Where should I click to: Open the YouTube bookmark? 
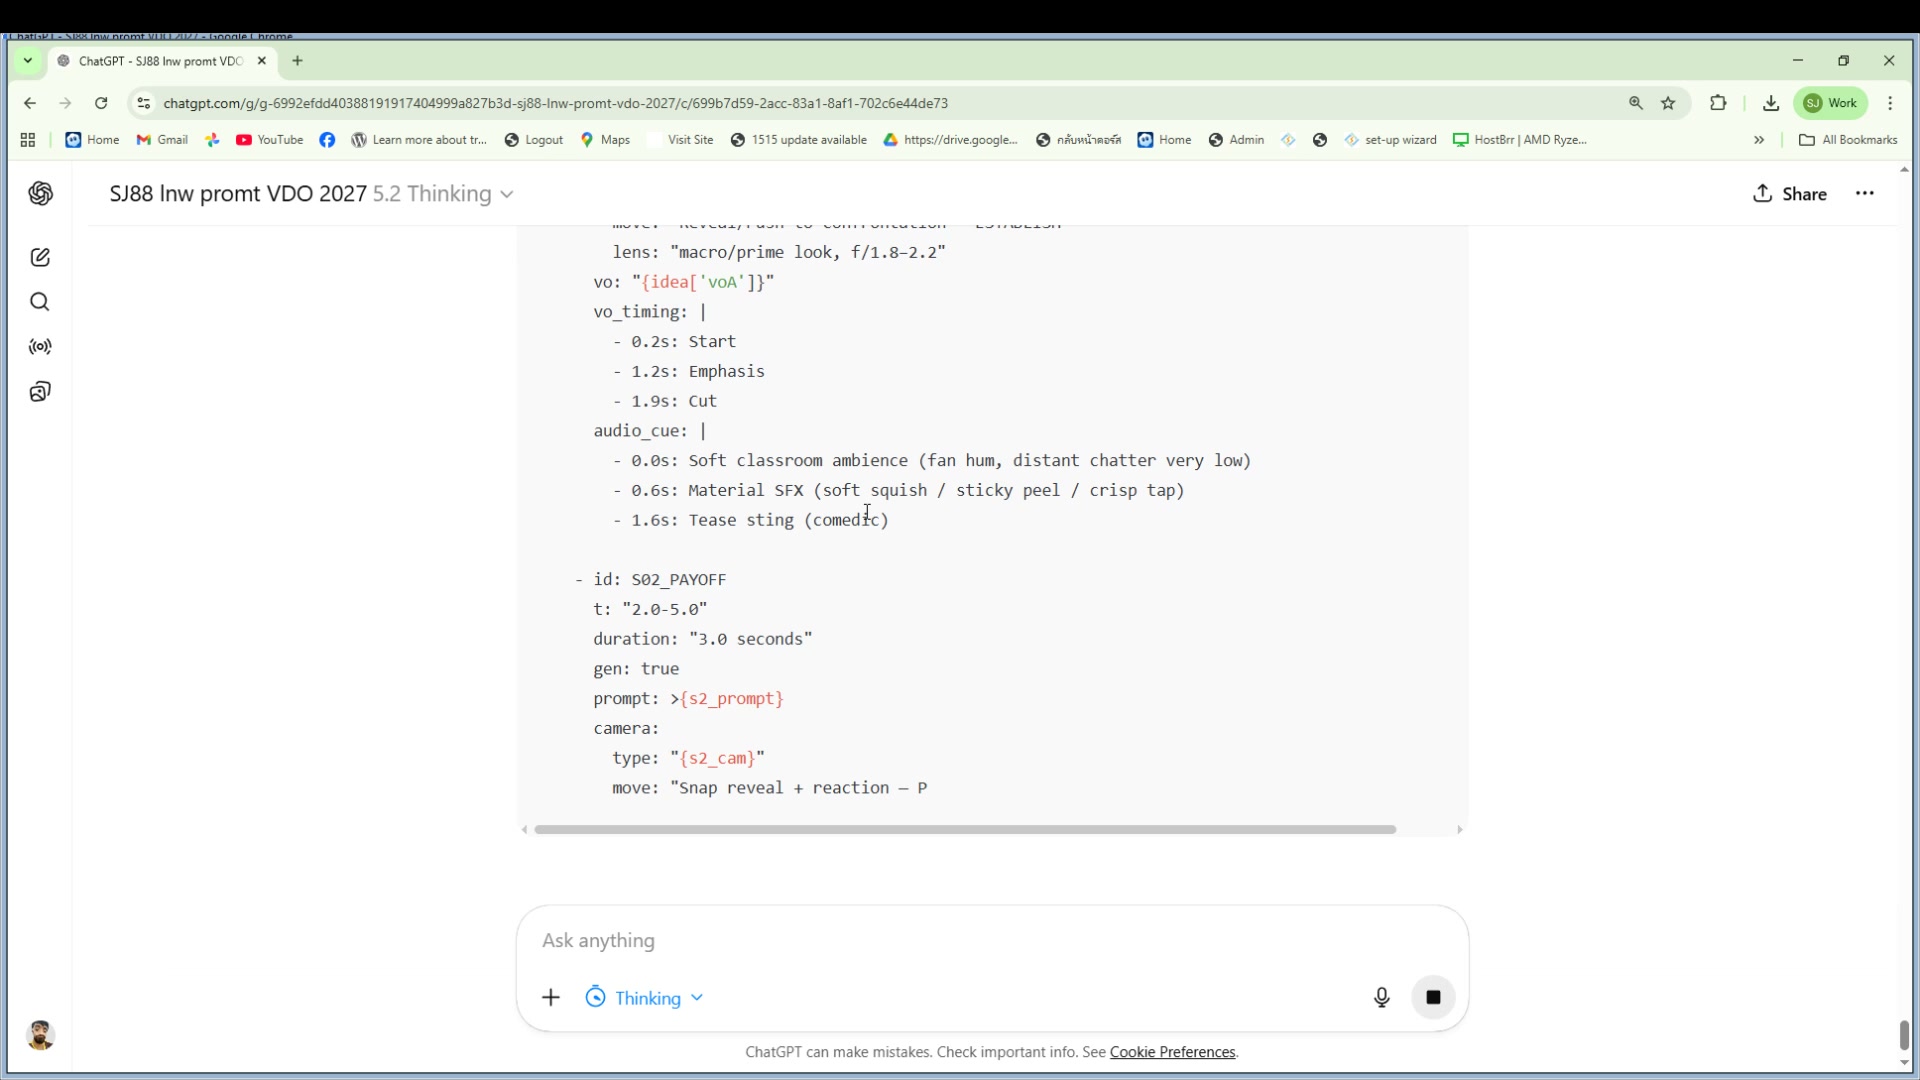pyautogui.click(x=270, y=140)
